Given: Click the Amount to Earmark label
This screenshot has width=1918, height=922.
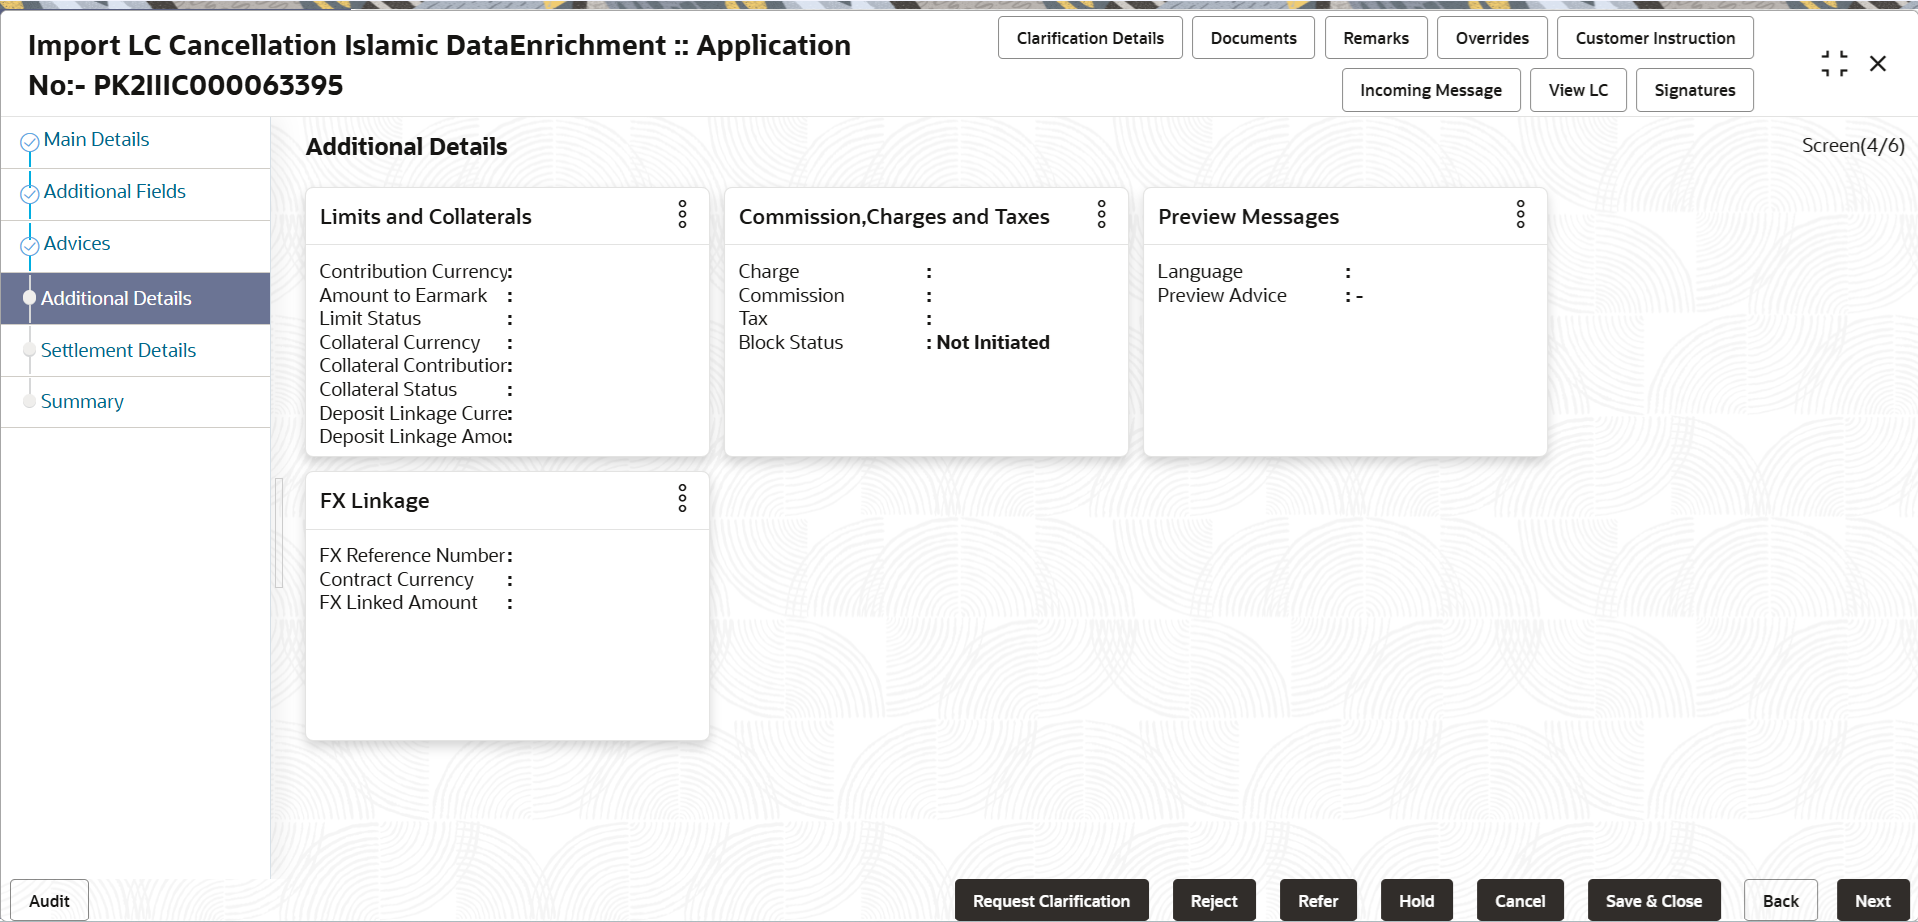Looking at the screenshot, I should [x=403, y=296].
